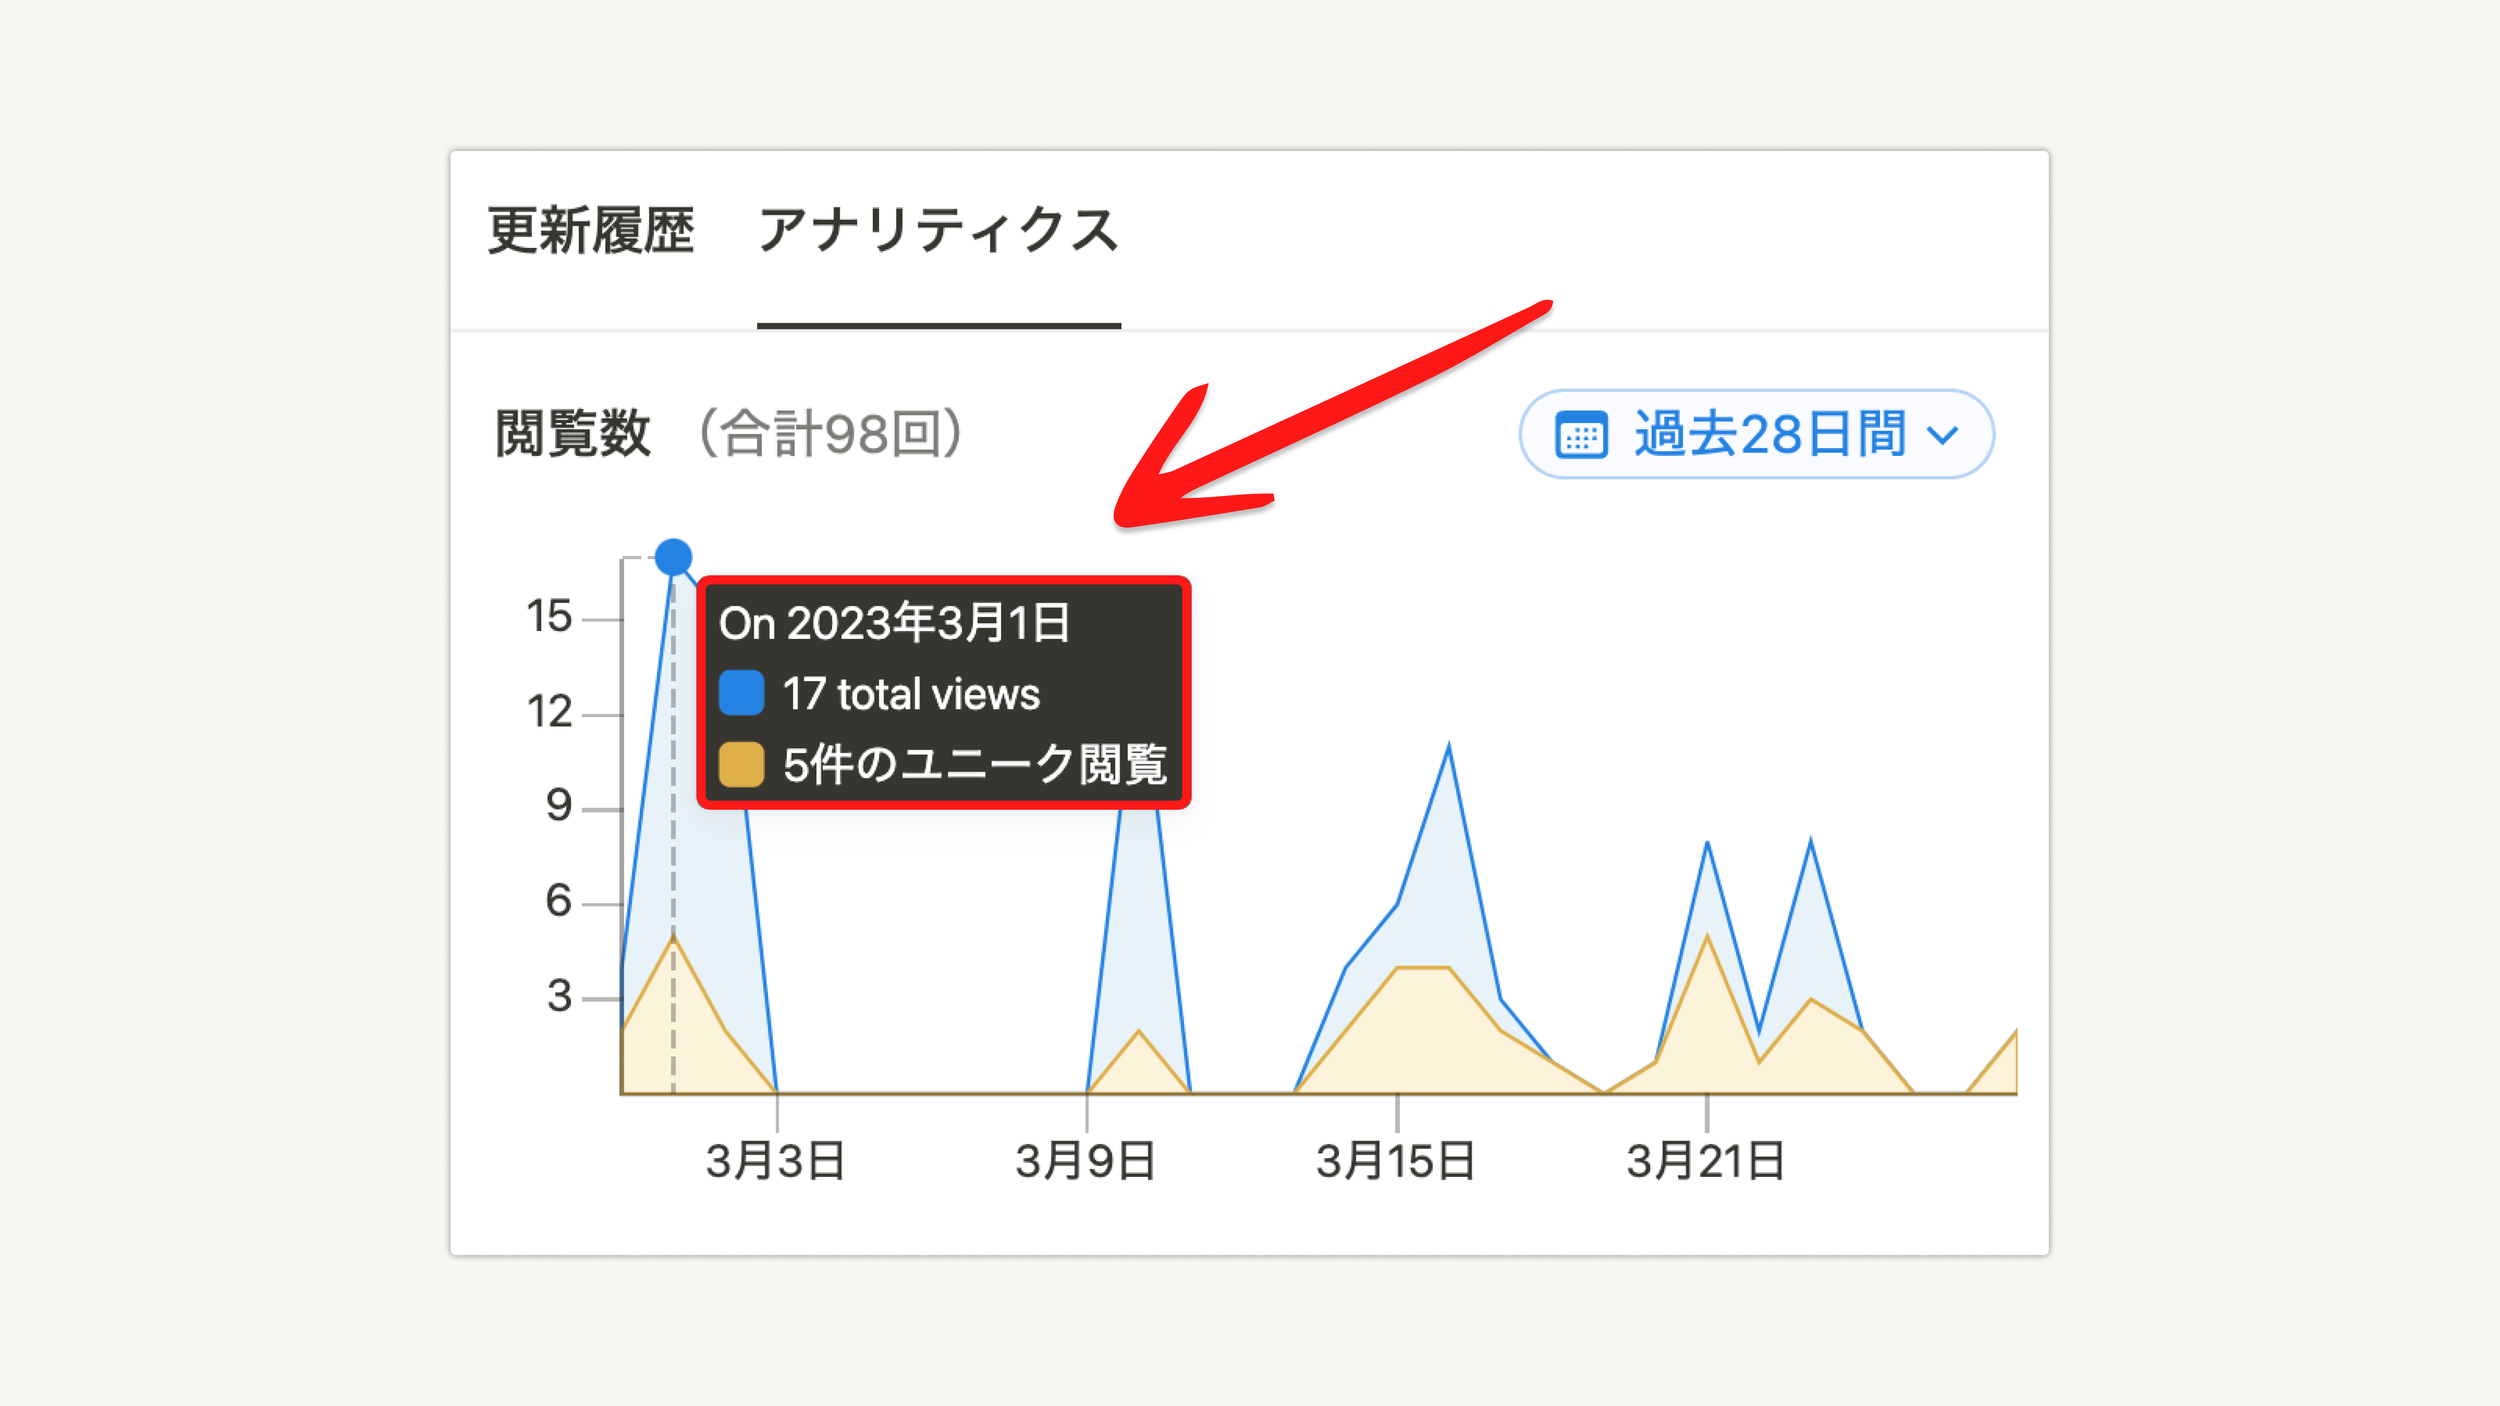Click the 閲覧数 heading text
2500x1406 pixels.
tap(573, 434)
